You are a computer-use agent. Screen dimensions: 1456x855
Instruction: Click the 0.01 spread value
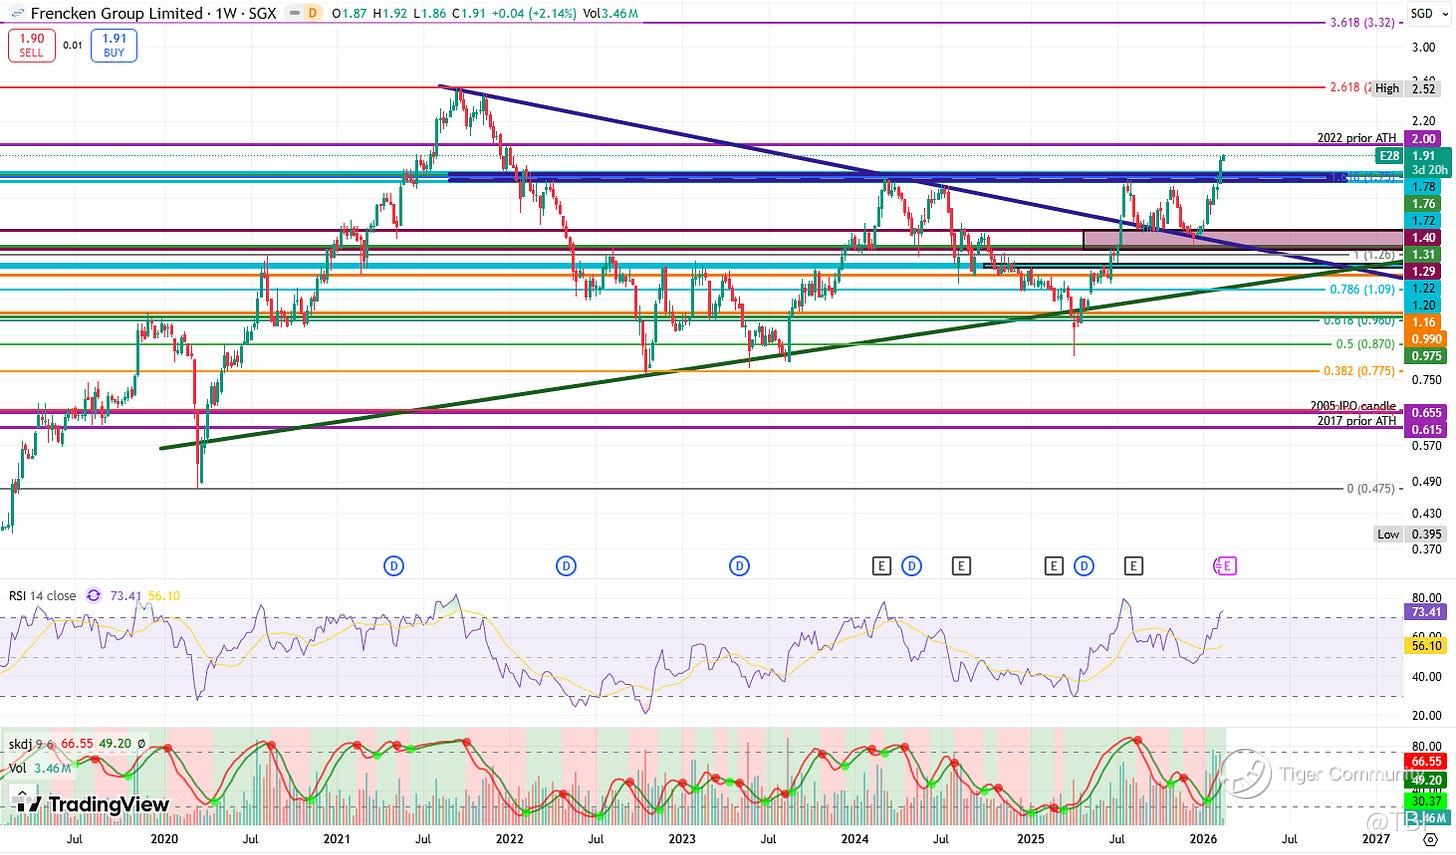coord(73,45)
